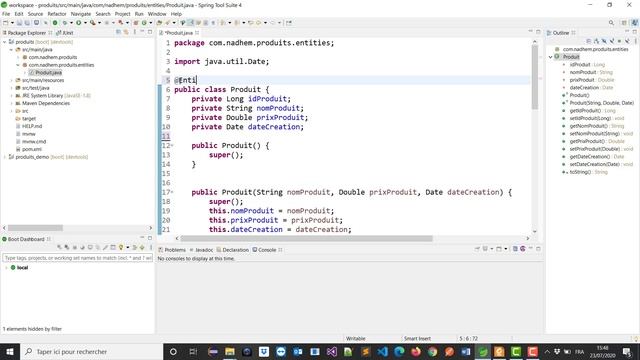This screenshot has height=360, width=640.
Task: Click the green Run toolbar button
Action: pos(79,23)
